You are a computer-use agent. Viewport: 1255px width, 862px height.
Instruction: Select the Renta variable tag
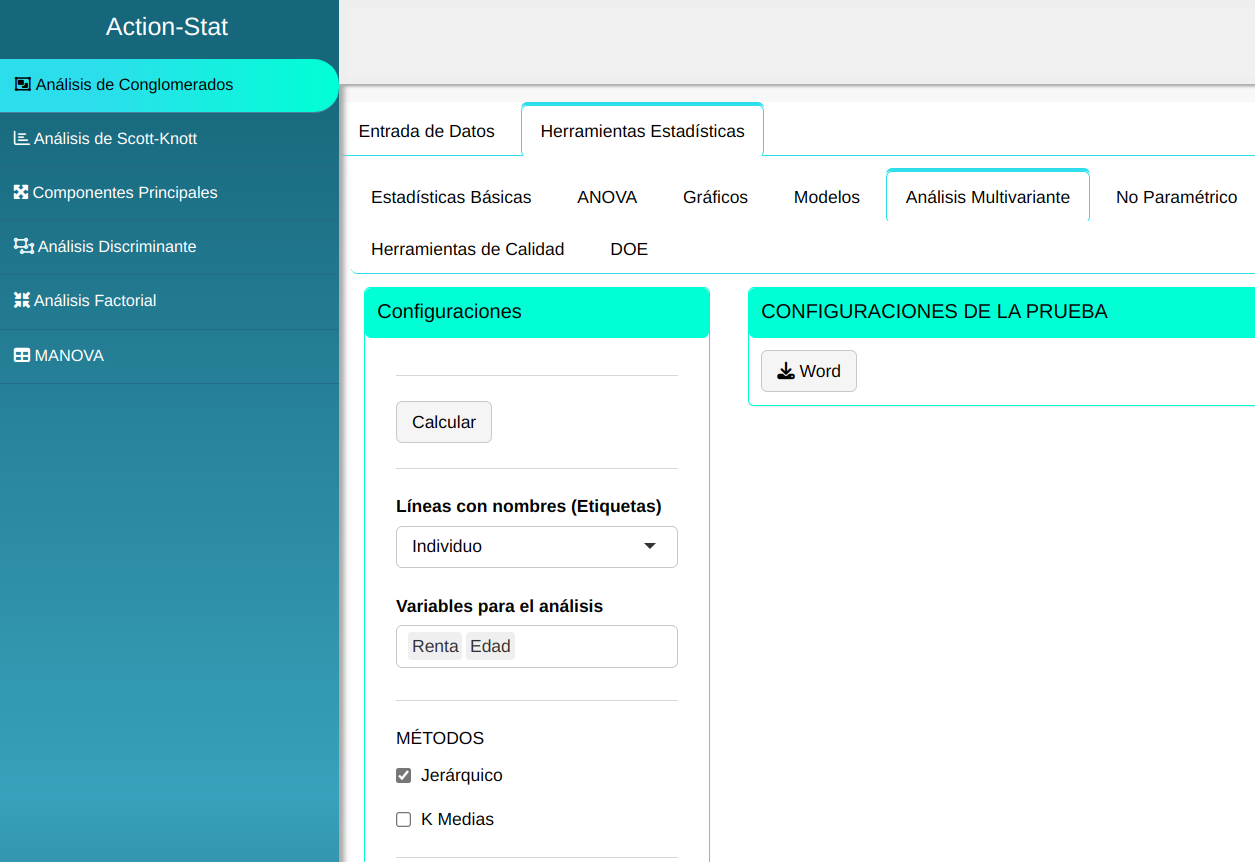[435, 647]
